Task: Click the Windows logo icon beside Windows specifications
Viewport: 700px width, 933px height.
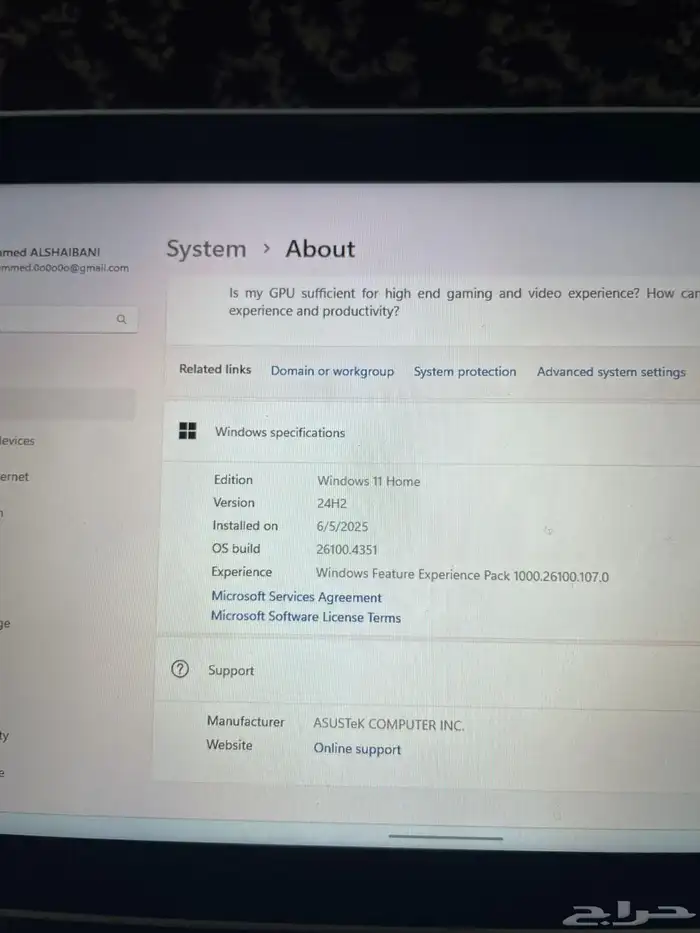Action: click(187, 431)
